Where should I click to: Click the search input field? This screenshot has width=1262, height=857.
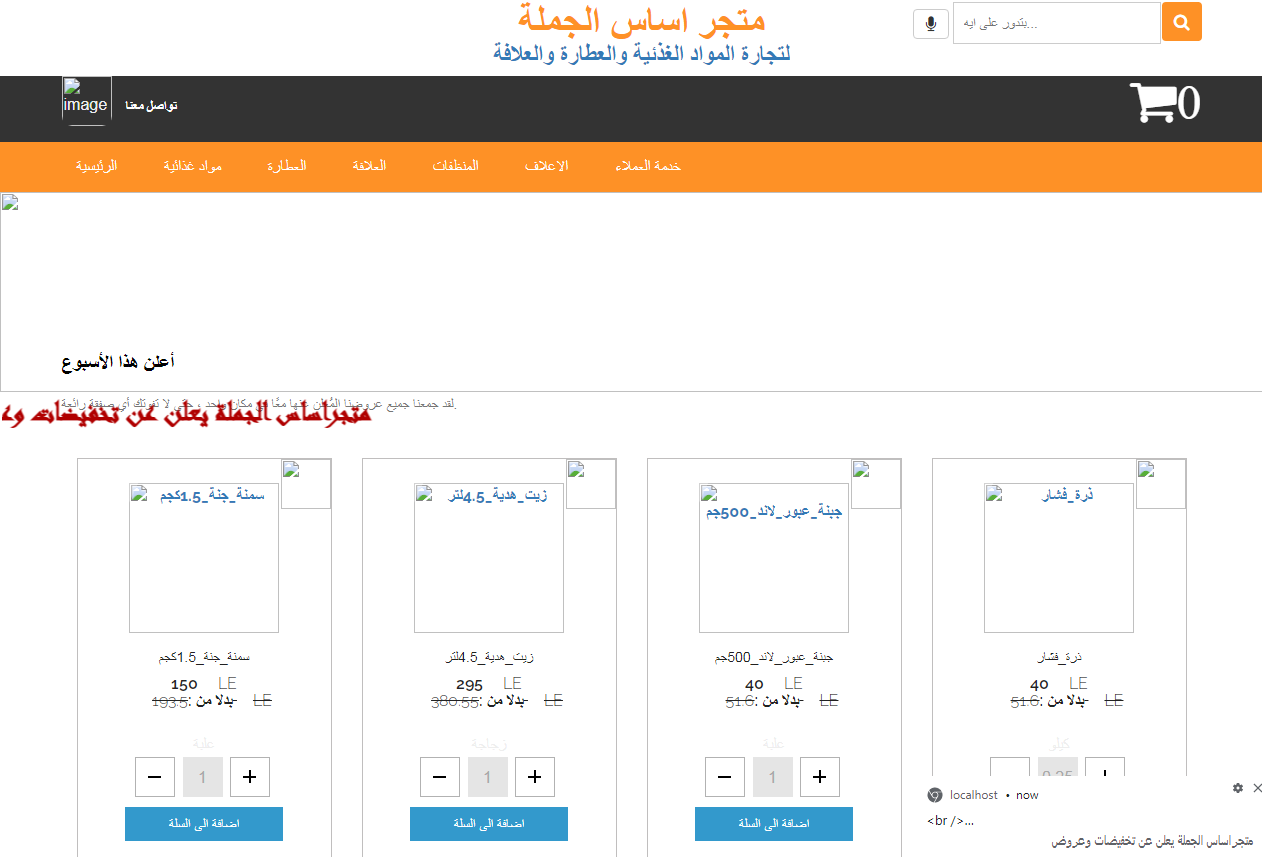click(1056, 23)
